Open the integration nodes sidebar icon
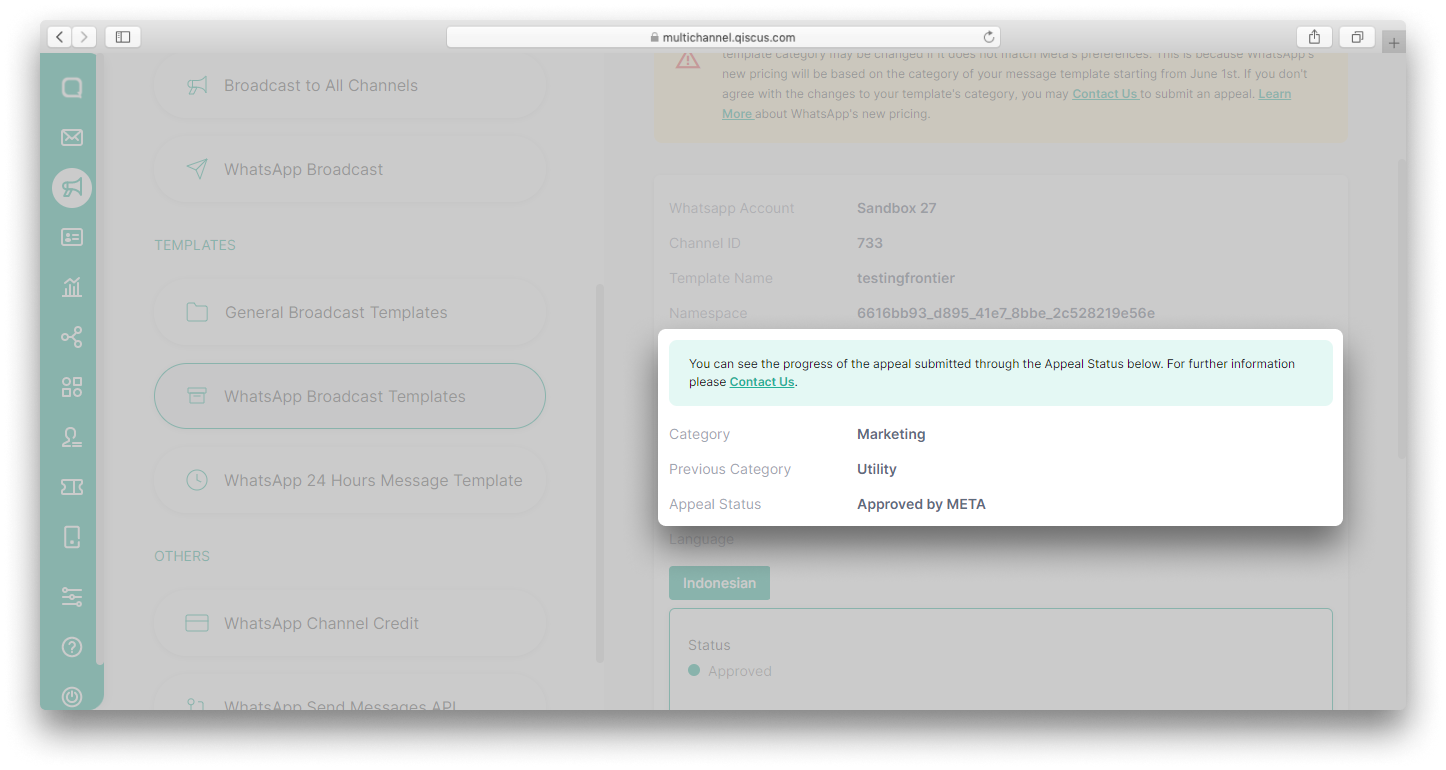The width and height of the screenshot is (1446, 770). pos(72,337)
